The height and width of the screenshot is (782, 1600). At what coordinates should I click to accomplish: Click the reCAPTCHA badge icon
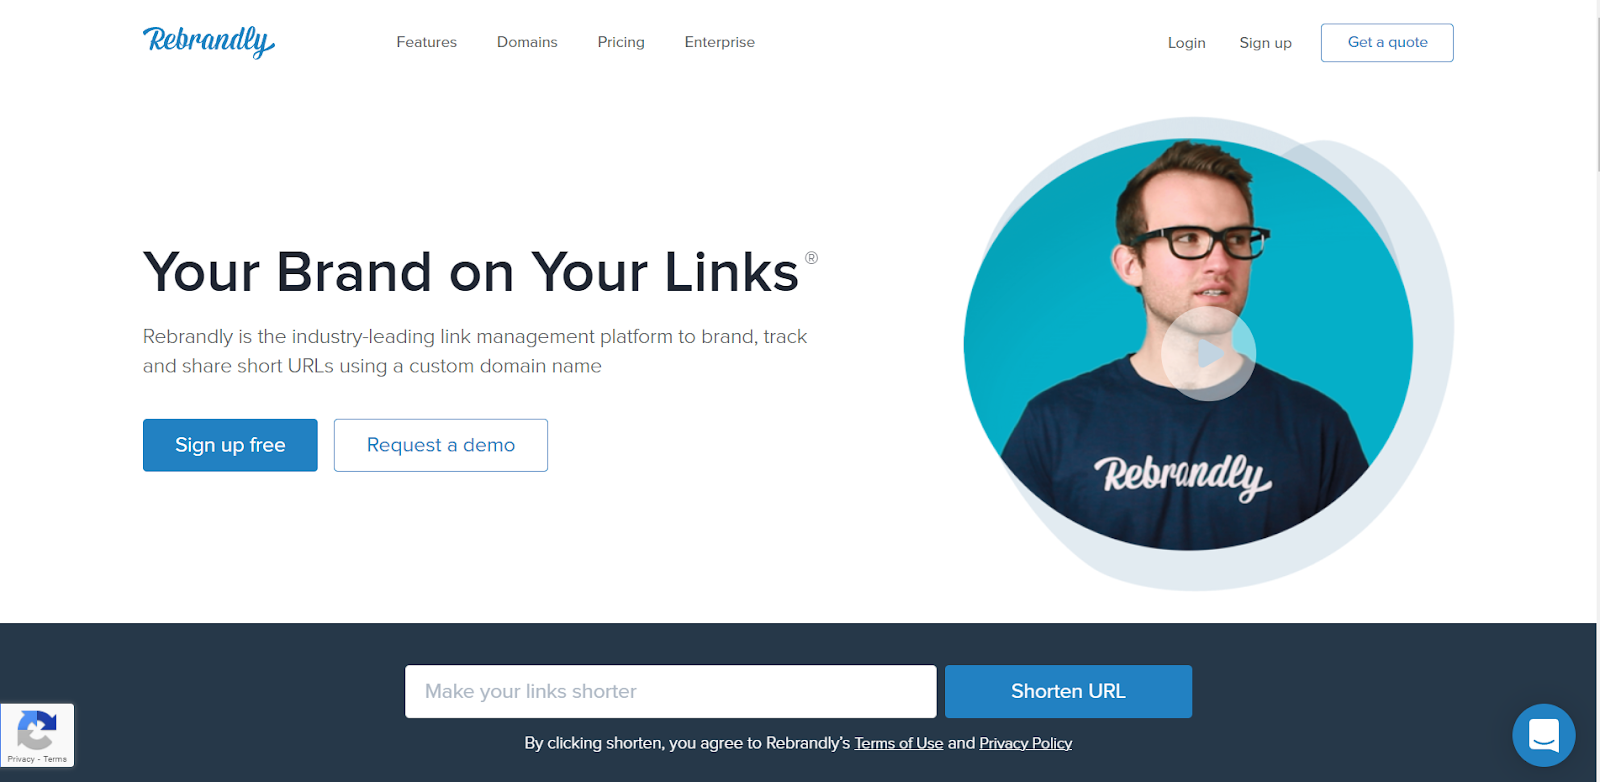coord(37,730)
